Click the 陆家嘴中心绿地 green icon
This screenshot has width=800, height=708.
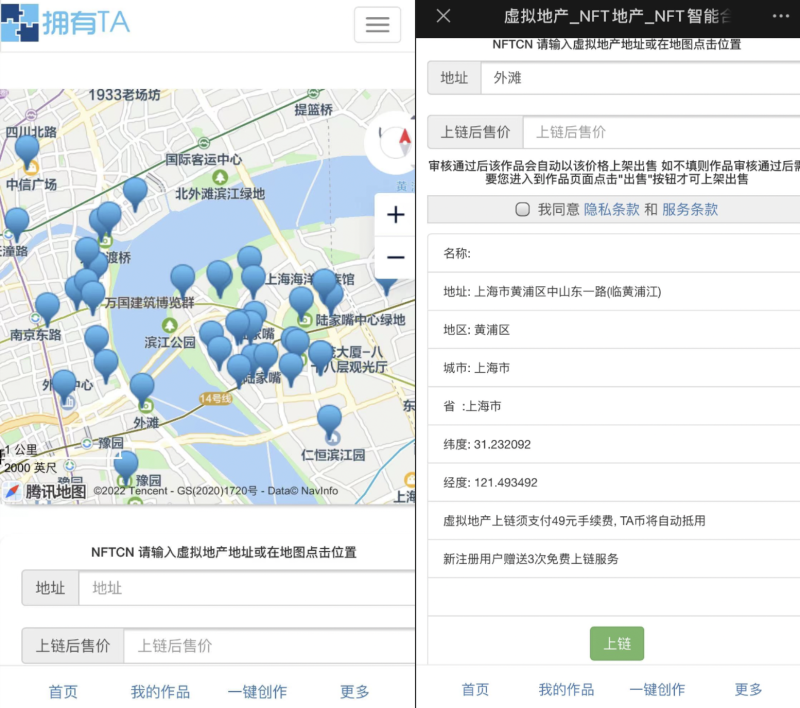click(x=305, y=320)
